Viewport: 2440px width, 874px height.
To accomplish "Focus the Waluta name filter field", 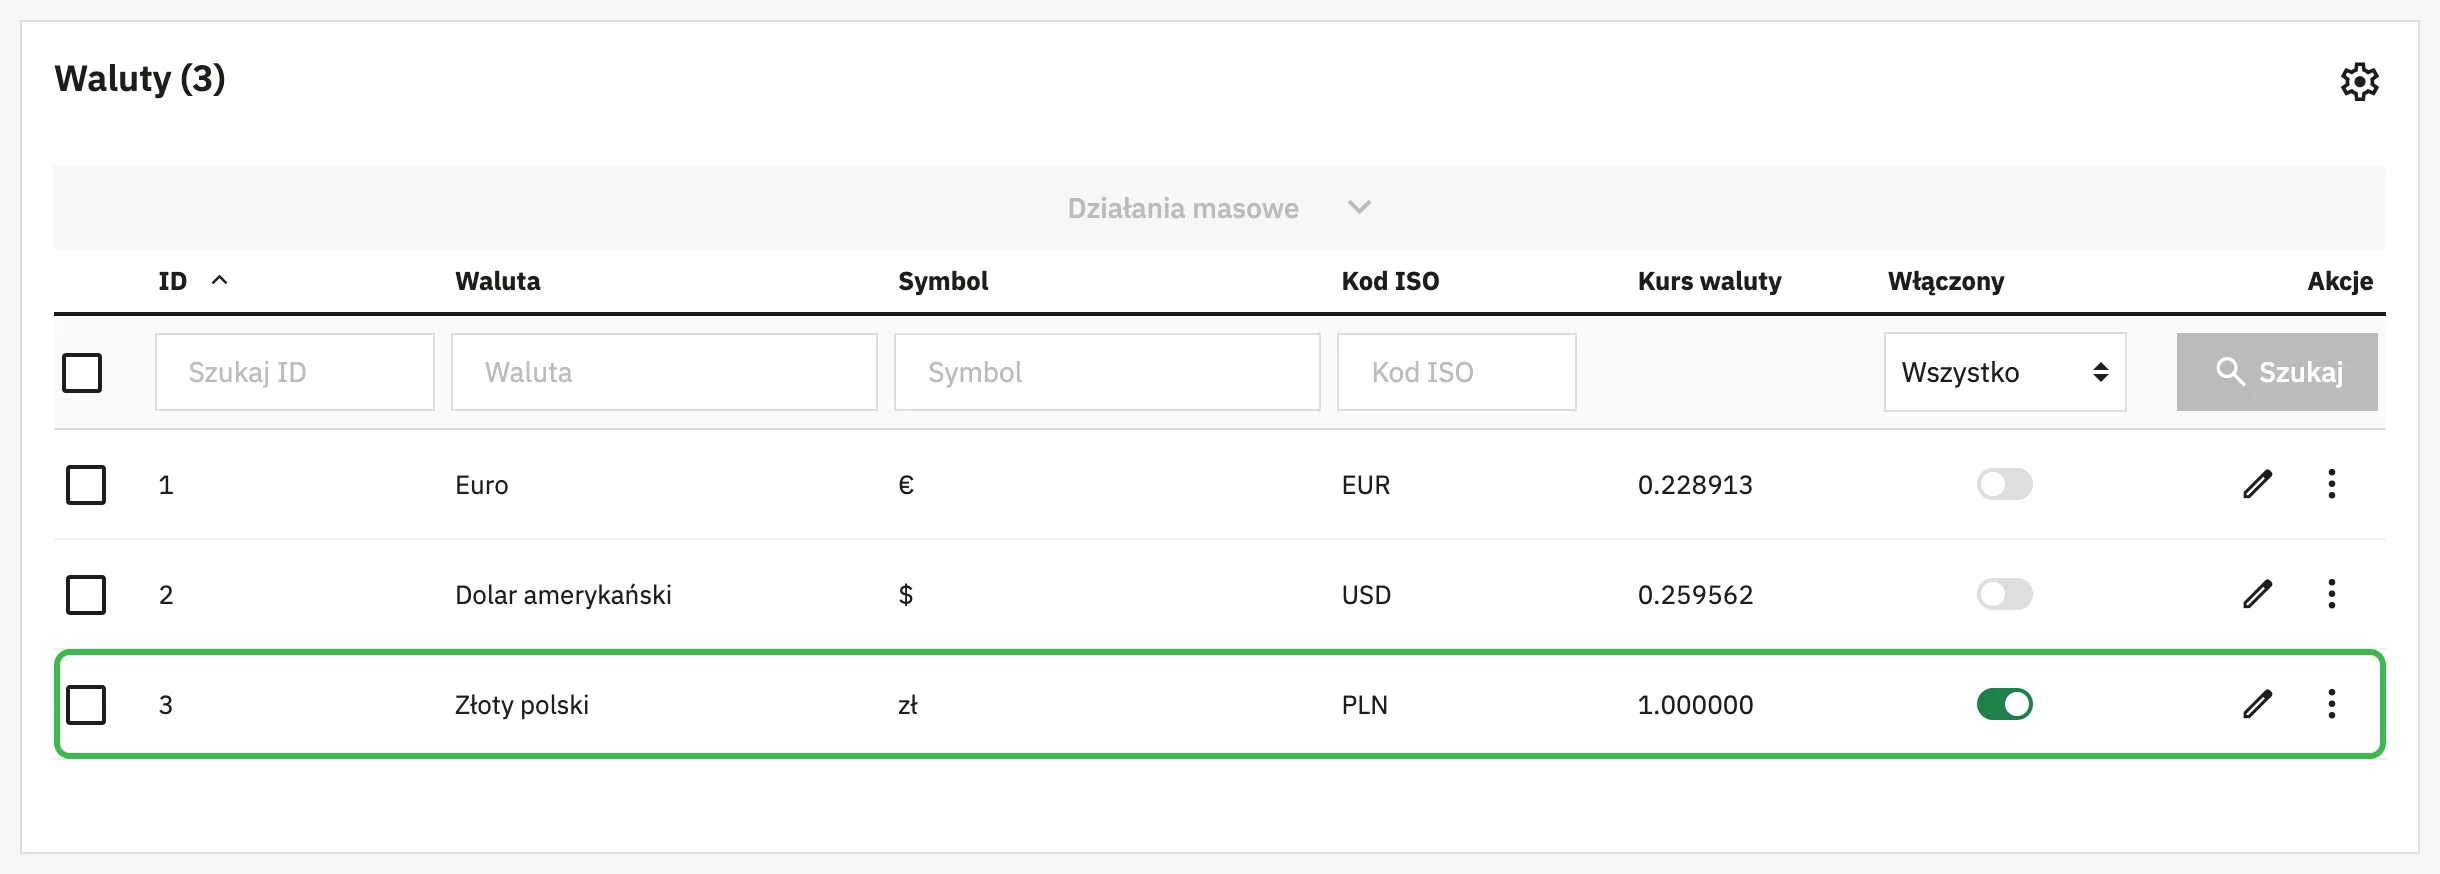I will 664,372.
